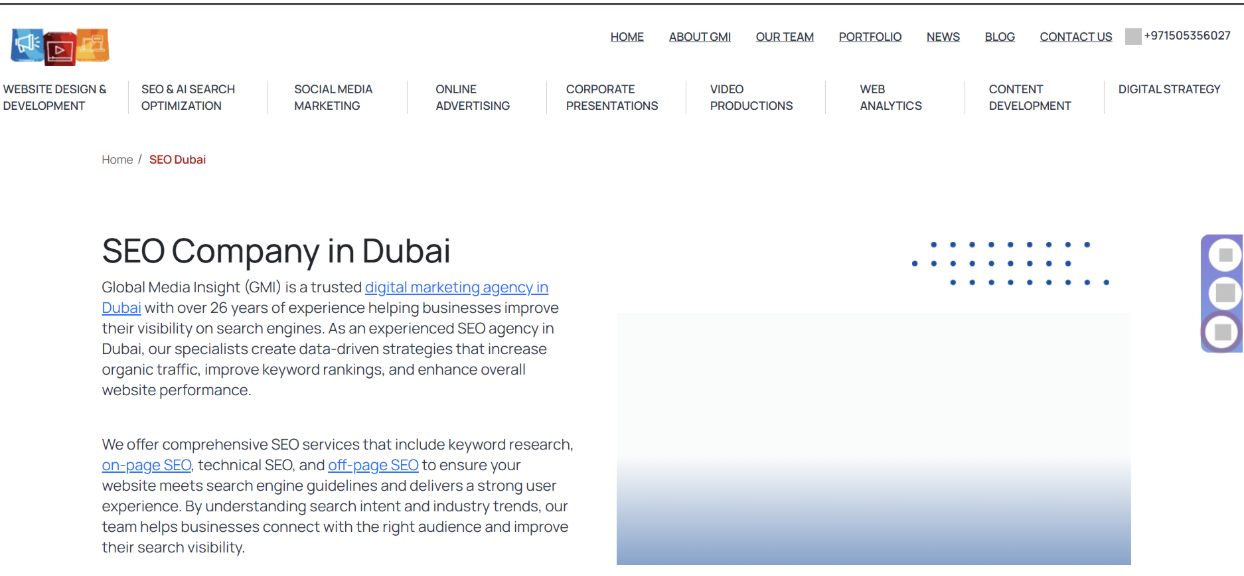Follow the 'digital marketing agency in Dubai' link
Screen dimensions: 1244x576
[x=456, y=287]
